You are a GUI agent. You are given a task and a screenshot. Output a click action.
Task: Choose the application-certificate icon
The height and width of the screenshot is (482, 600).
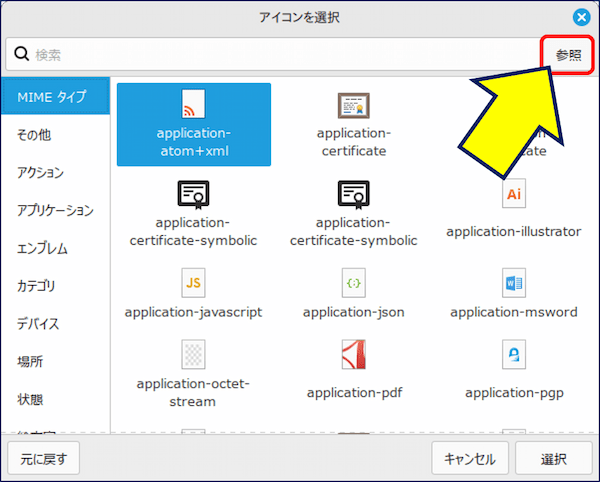[353, 123]
